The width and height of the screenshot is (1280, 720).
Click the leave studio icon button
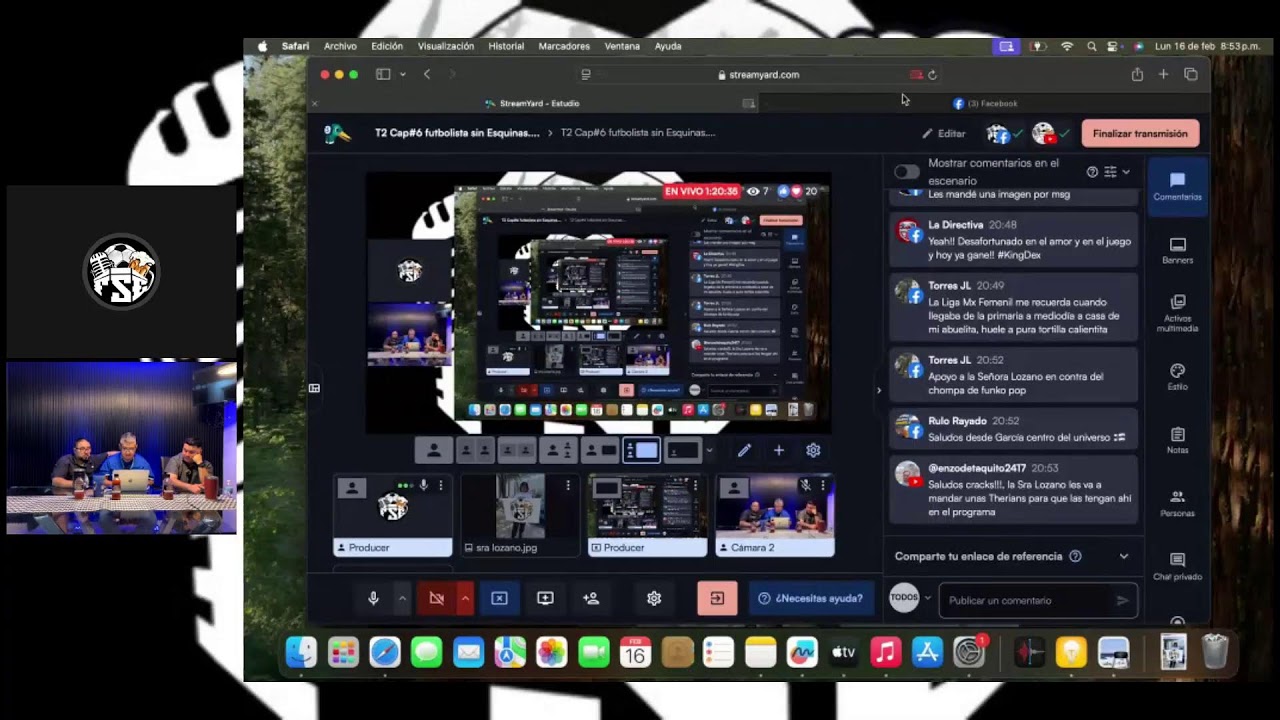point(717,598)
